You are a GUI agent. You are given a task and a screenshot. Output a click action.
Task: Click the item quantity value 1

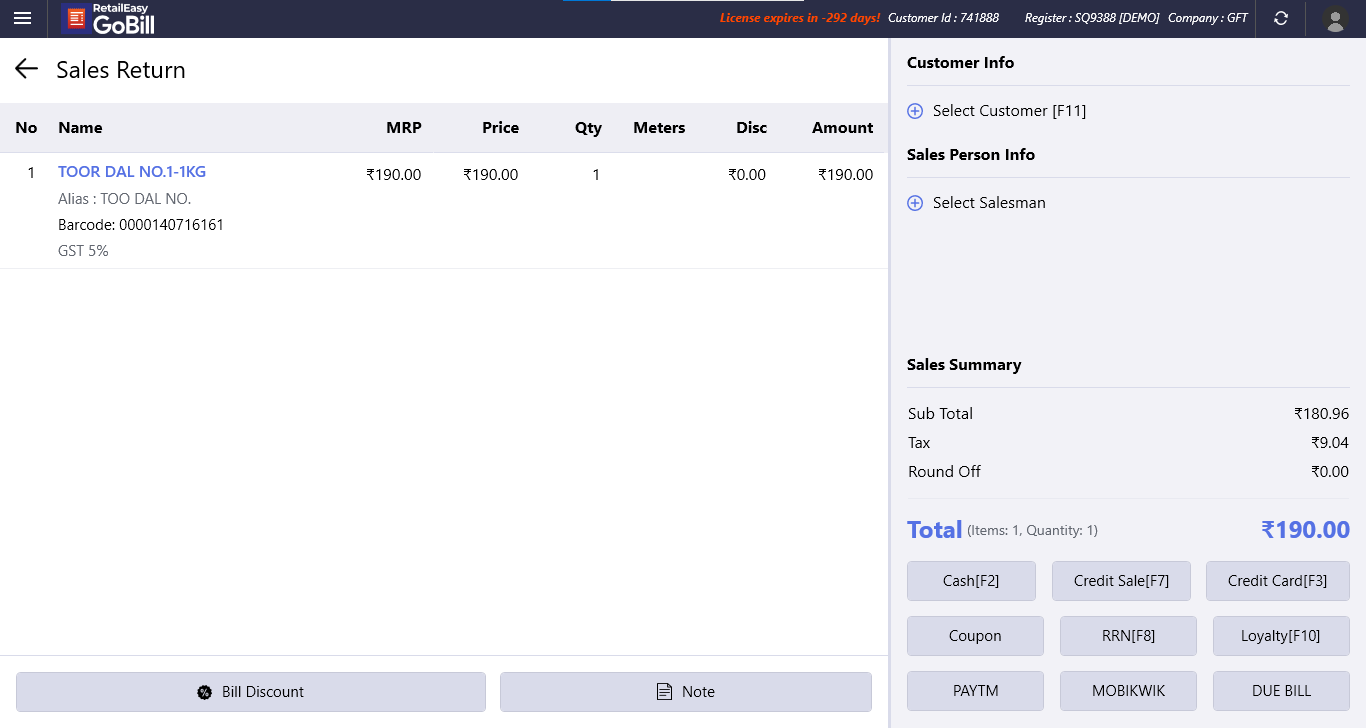coord(596,175)
